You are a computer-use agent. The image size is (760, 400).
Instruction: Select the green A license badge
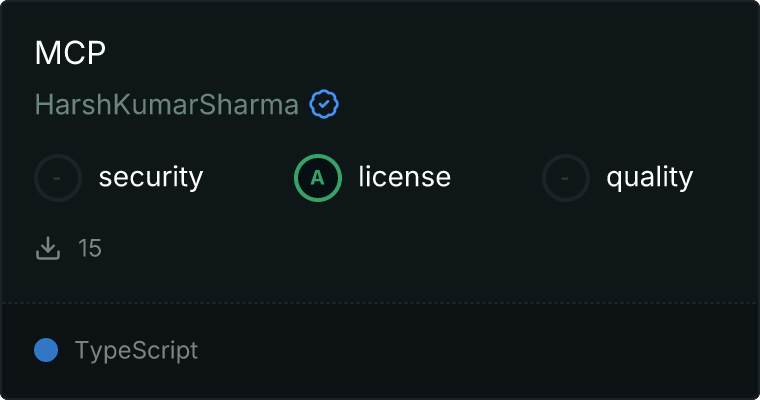point(317,178)
